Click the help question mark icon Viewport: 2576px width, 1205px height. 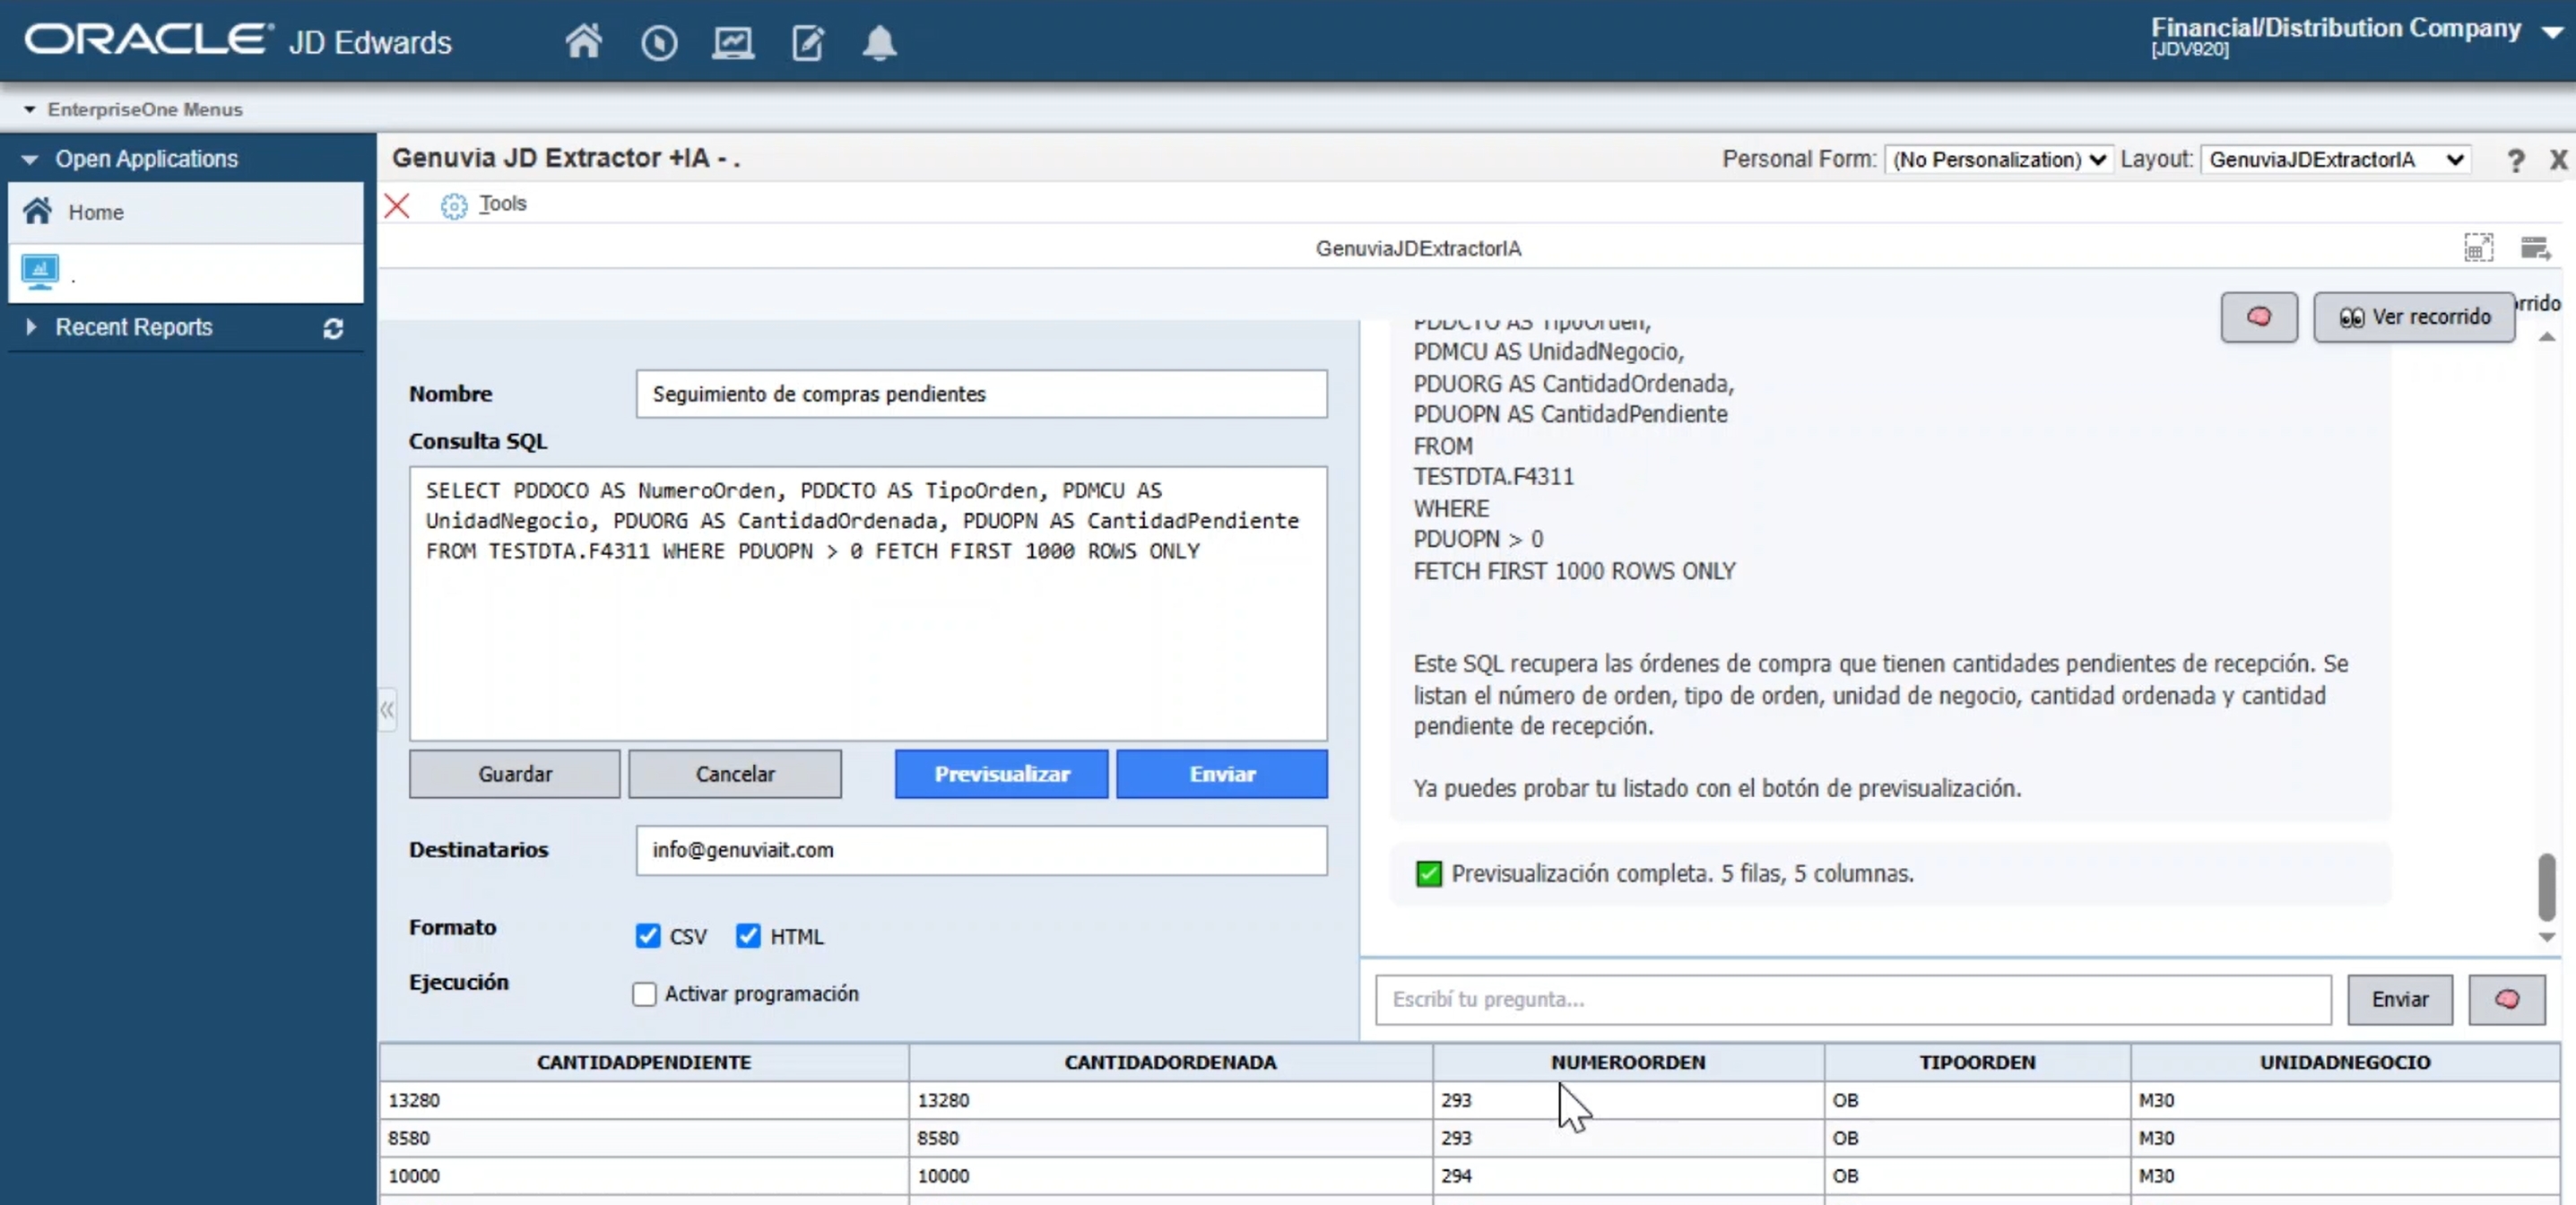pos(2515,160)
